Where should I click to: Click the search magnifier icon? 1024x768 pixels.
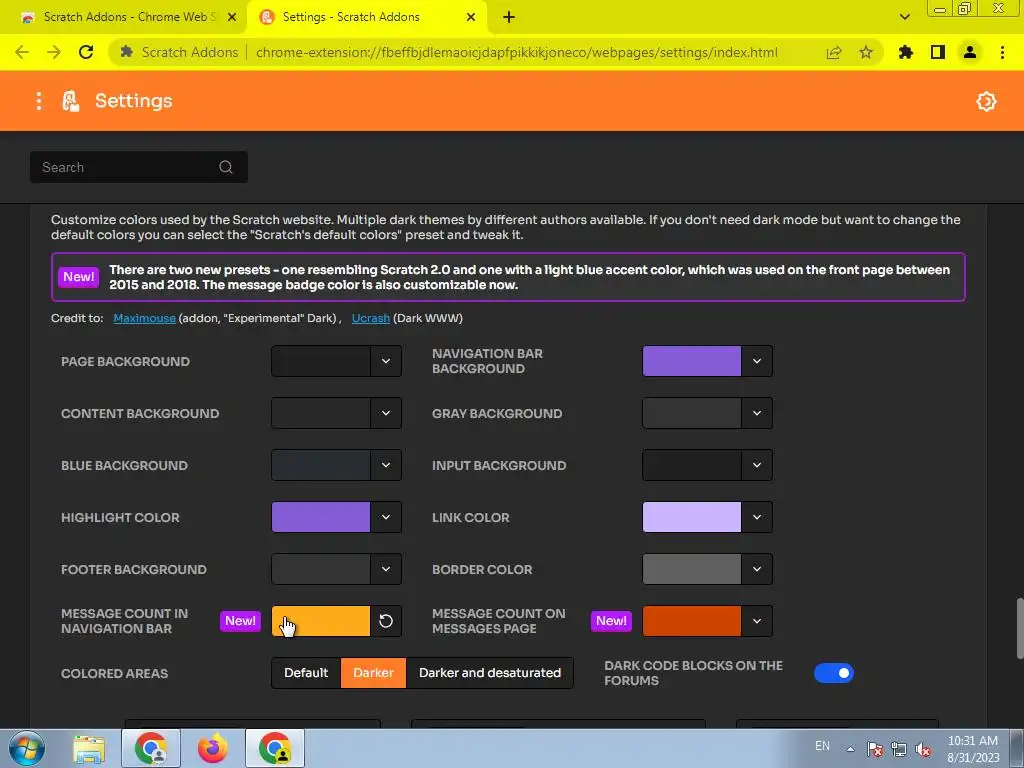pyautogui.click(x=226, y=167)
